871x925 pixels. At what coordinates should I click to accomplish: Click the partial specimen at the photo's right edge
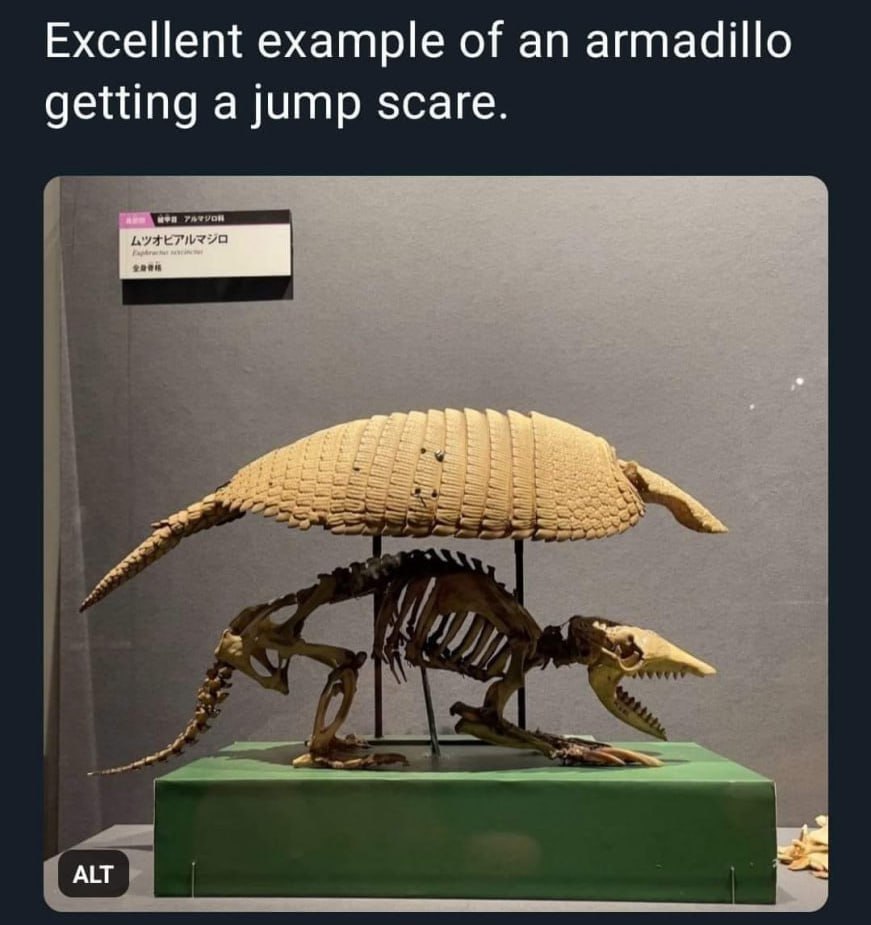805,847
